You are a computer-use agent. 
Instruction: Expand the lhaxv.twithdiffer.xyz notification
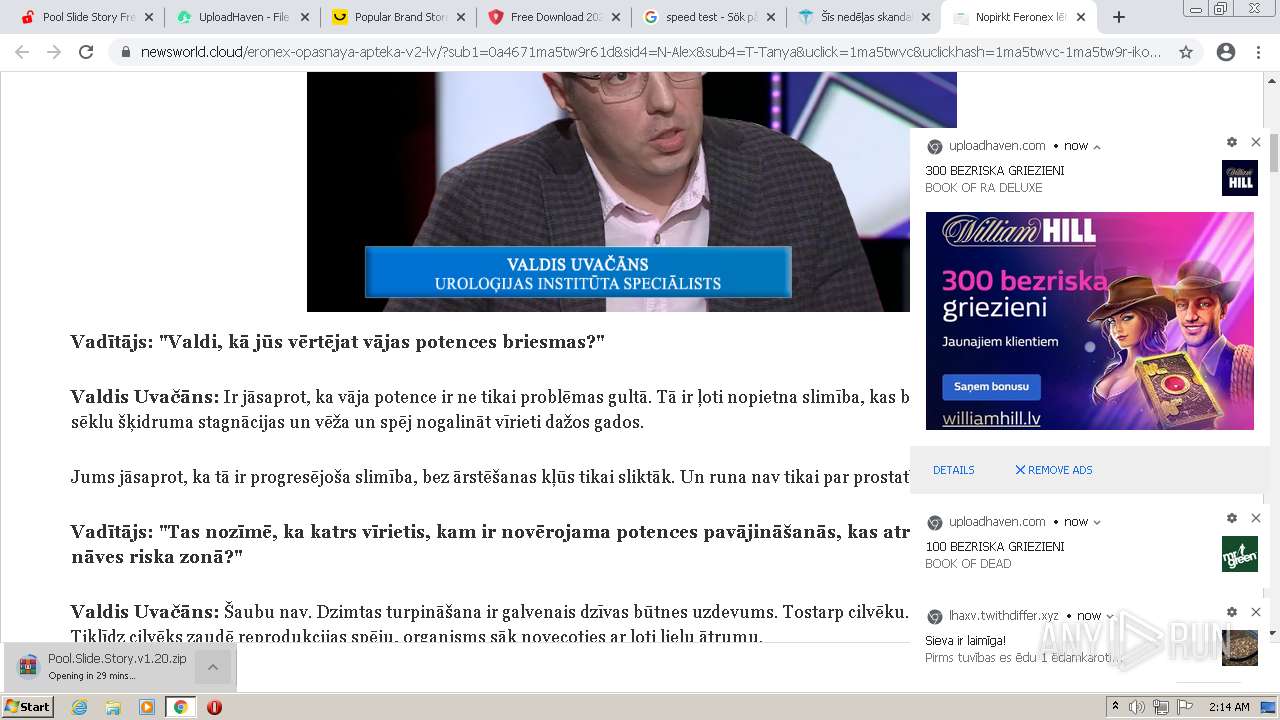pyautogui.click(x=1110, y=616)
